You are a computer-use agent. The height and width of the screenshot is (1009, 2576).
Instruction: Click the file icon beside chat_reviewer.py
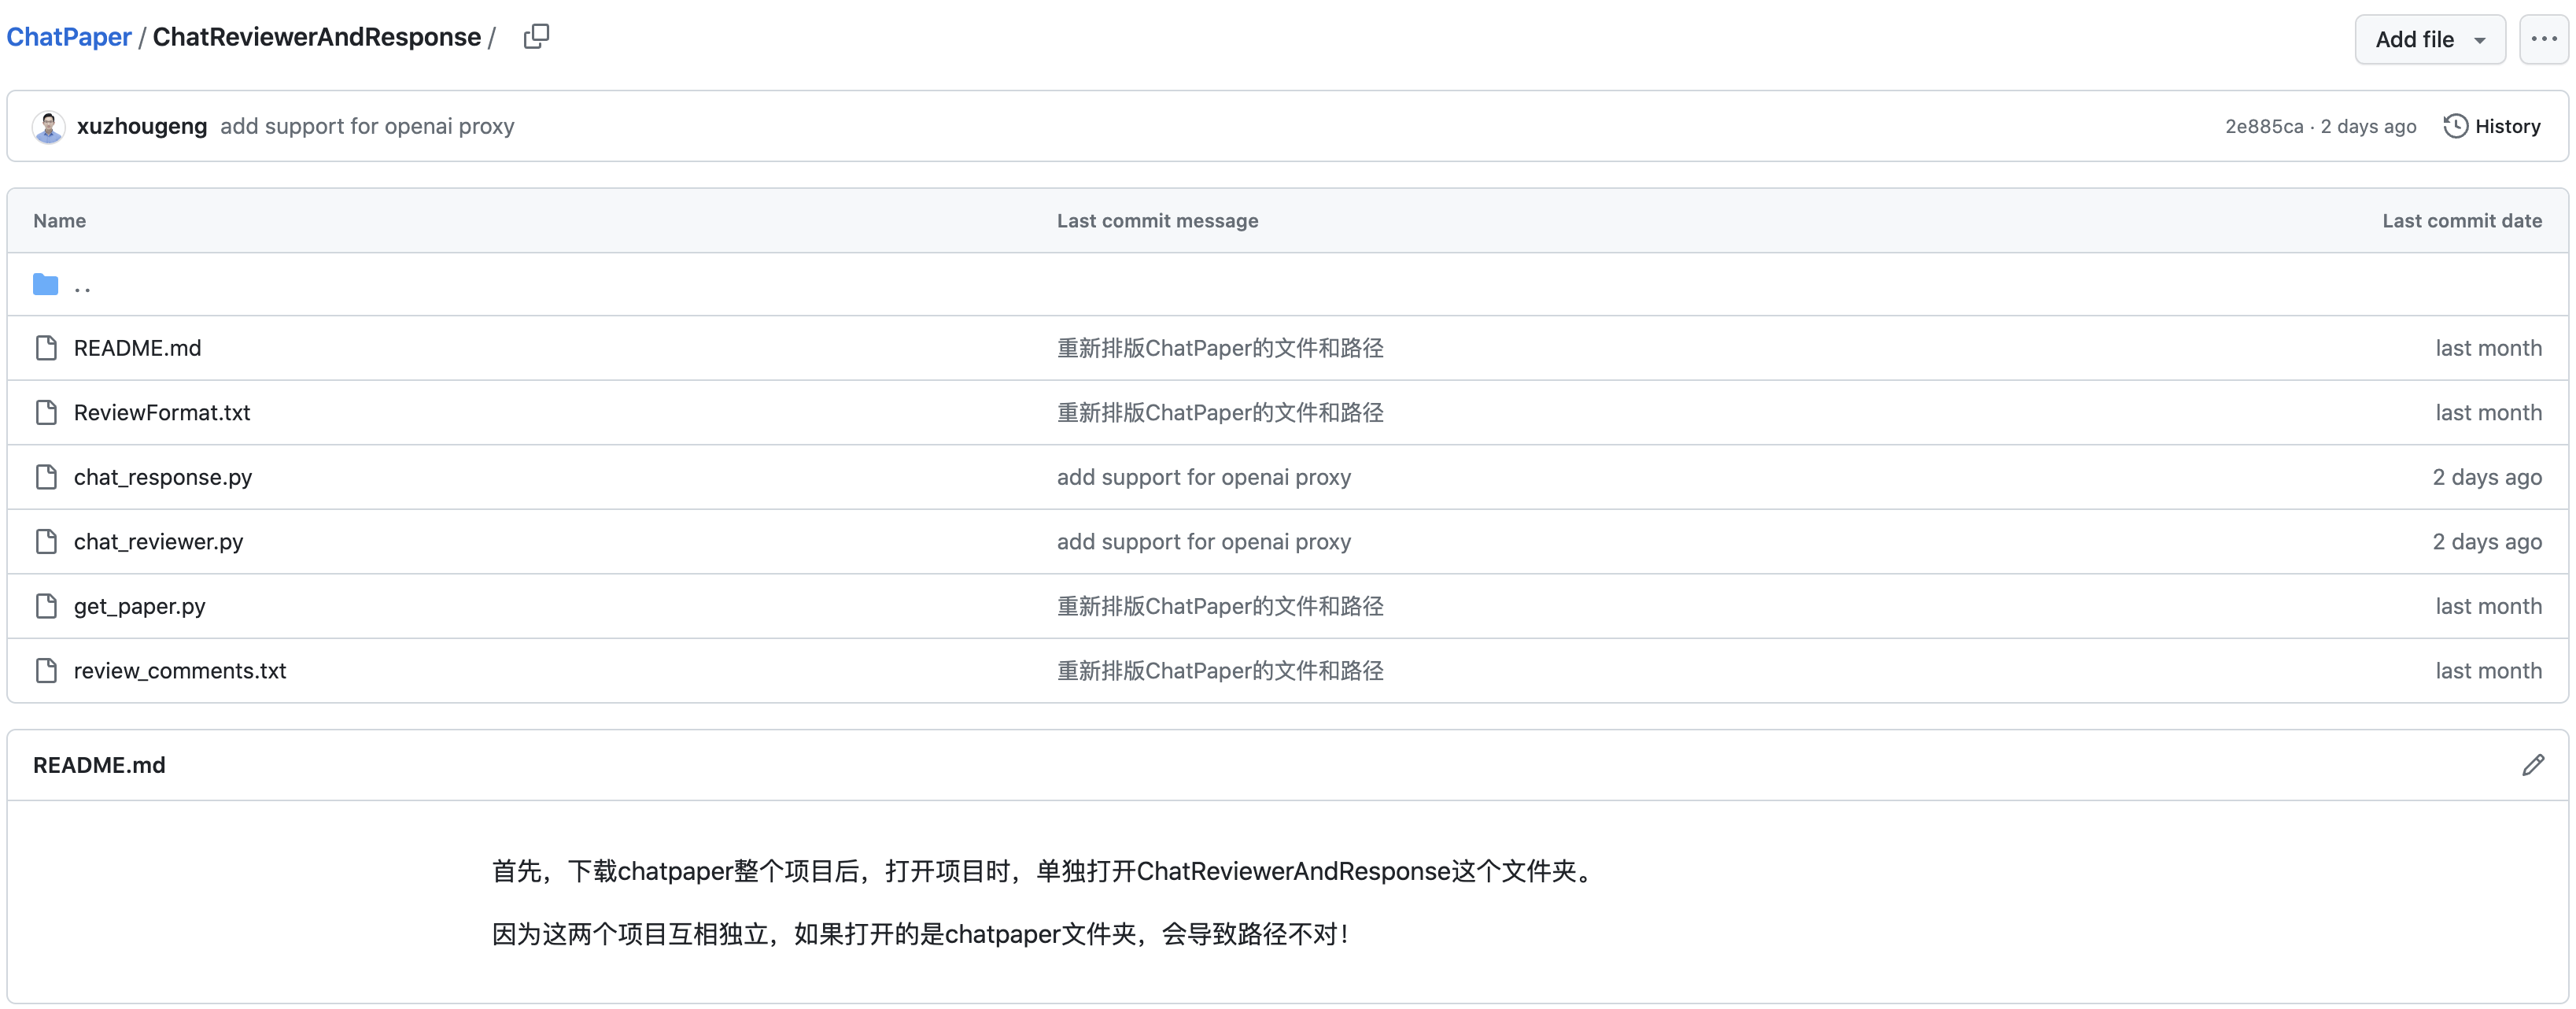46,541
